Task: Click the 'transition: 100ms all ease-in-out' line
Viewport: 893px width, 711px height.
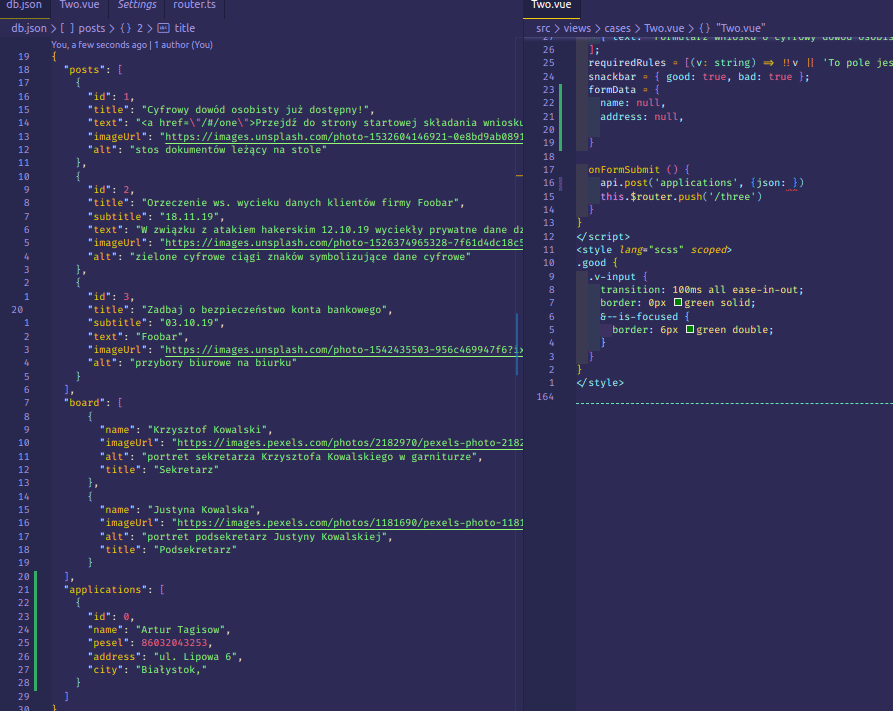Action: [x=702, y=289]
